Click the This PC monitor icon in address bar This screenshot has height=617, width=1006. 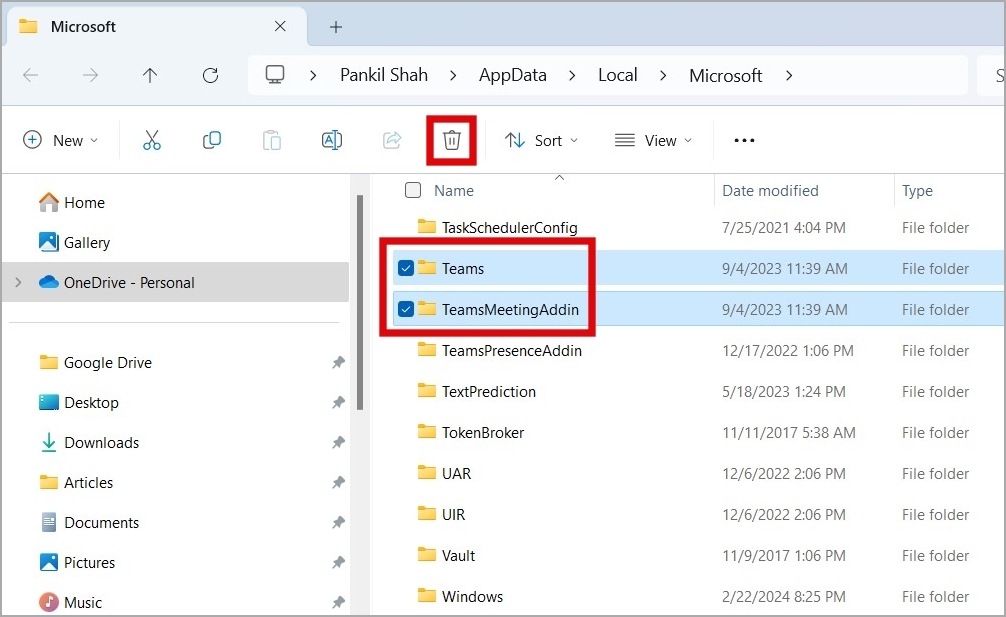point(275,75)
